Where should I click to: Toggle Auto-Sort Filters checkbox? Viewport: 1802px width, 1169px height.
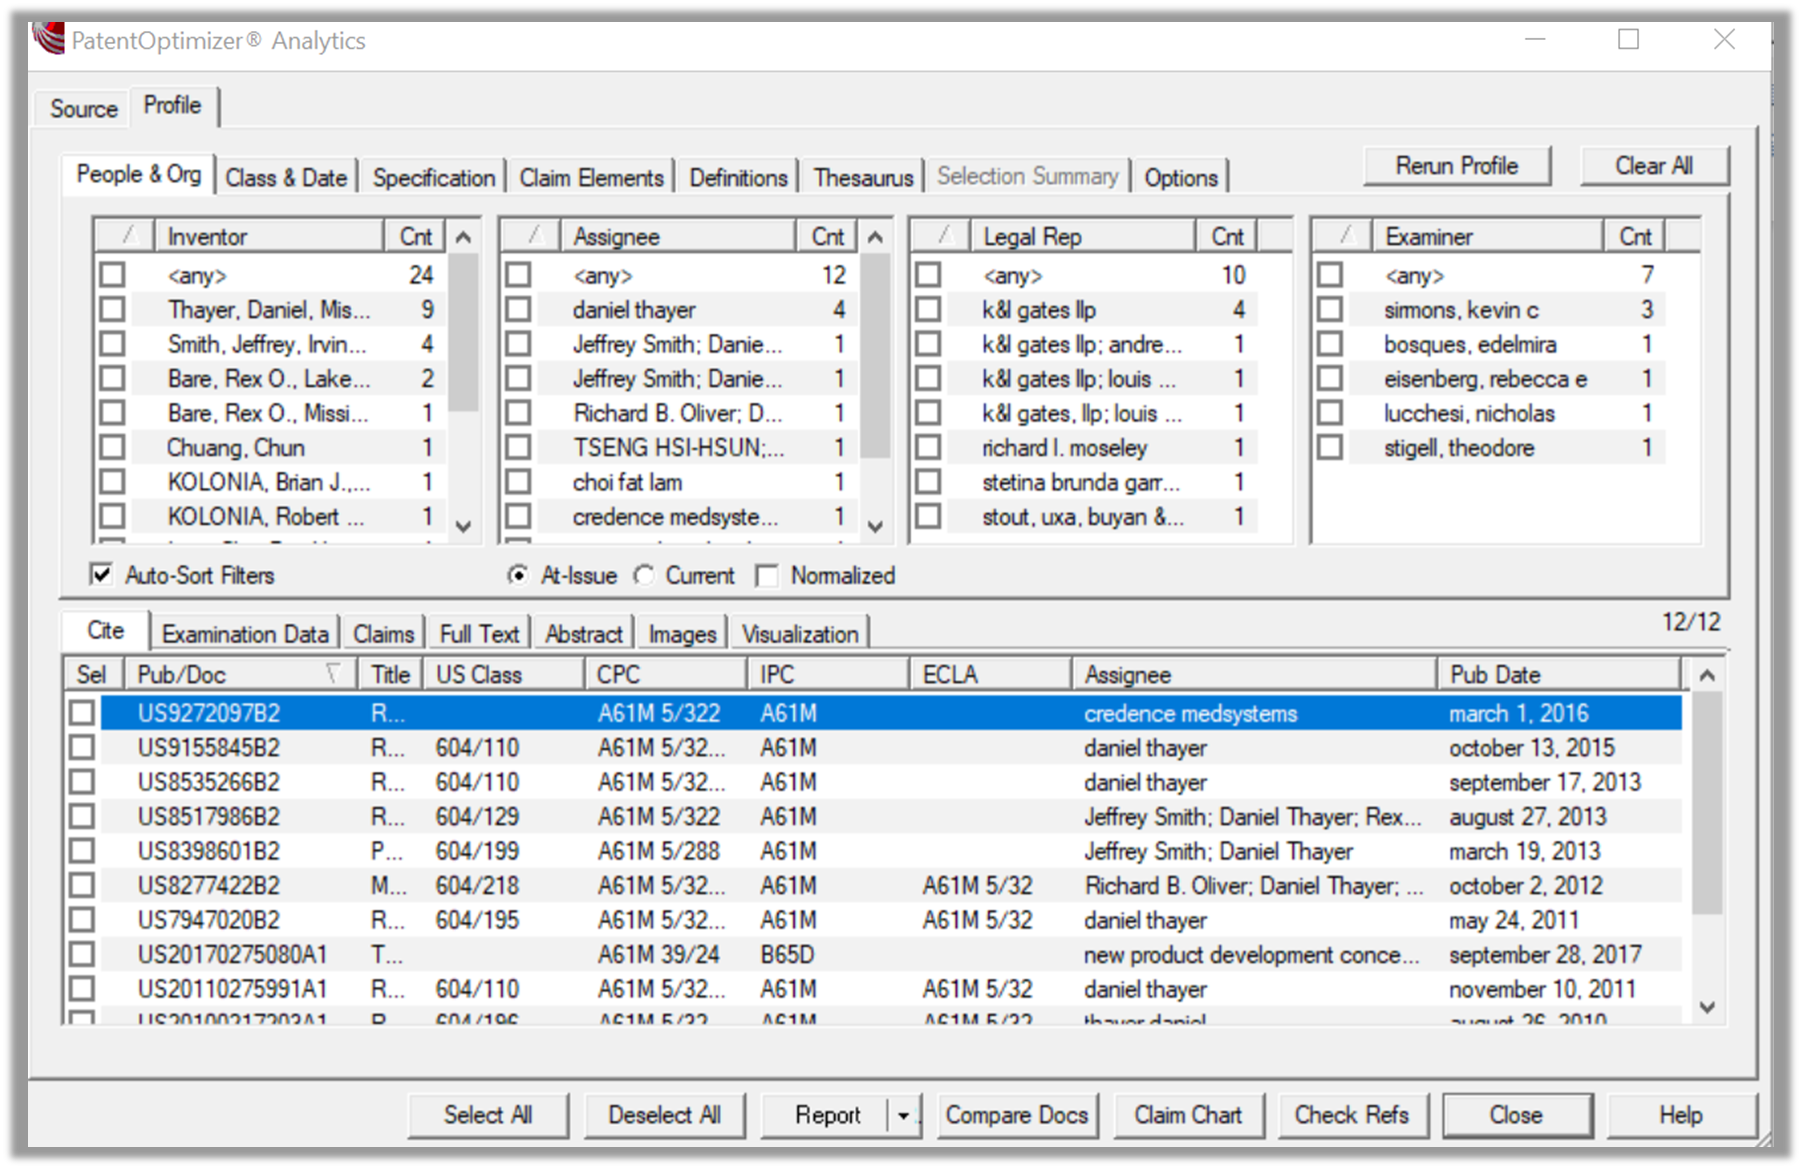[x=101, y=574]
